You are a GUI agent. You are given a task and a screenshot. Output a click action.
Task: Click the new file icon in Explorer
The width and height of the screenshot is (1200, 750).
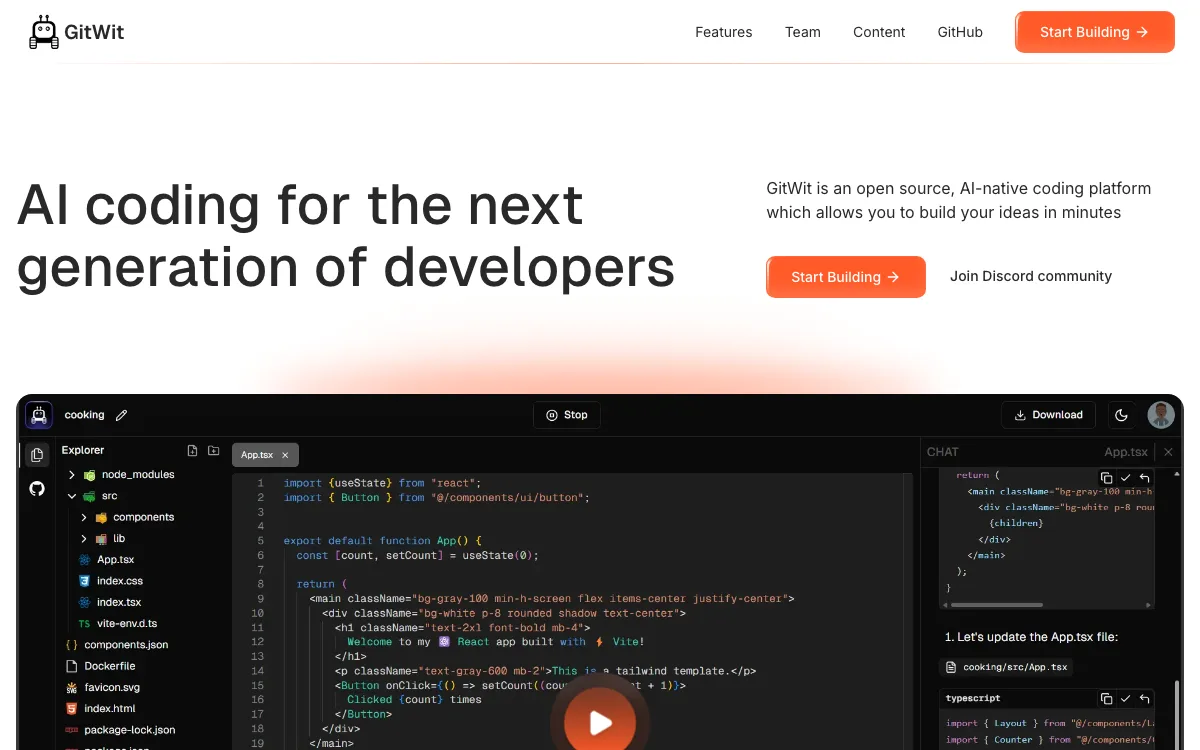tap(192, 451)
